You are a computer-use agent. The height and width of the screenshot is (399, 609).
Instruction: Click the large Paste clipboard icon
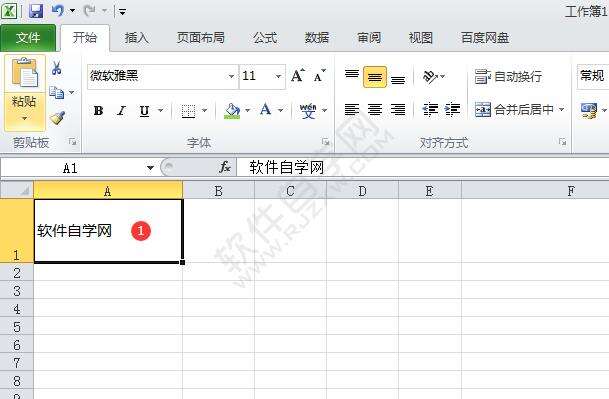click(x=25, y=73)
